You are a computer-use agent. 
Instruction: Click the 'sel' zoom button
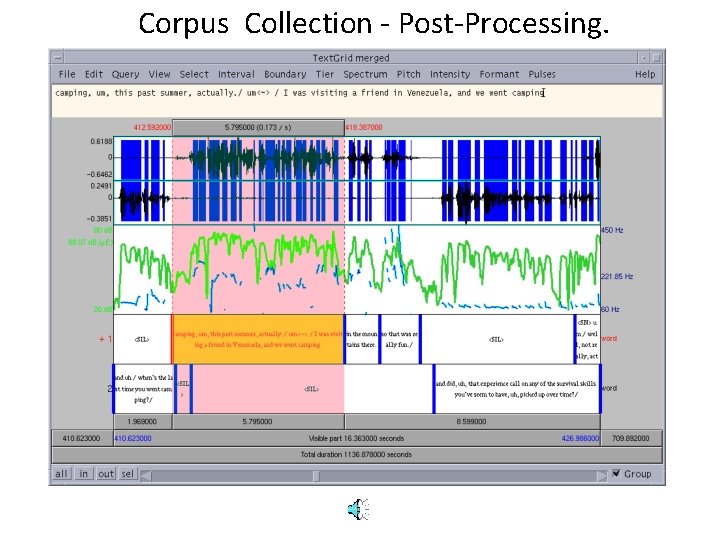pos(128,473)
